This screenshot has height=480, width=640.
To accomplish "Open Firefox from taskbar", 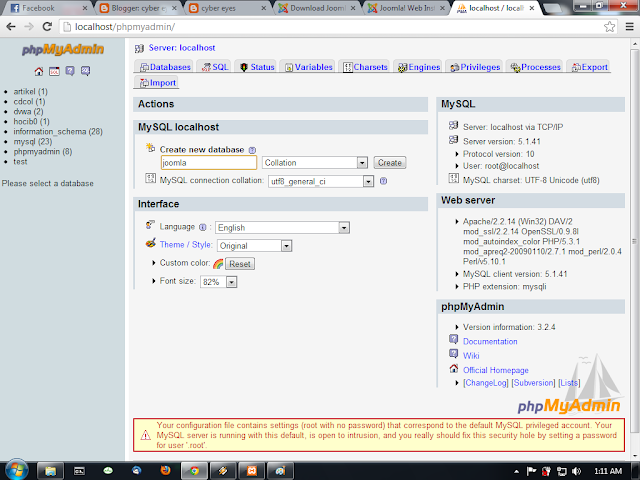I will (x=165, y=471).
